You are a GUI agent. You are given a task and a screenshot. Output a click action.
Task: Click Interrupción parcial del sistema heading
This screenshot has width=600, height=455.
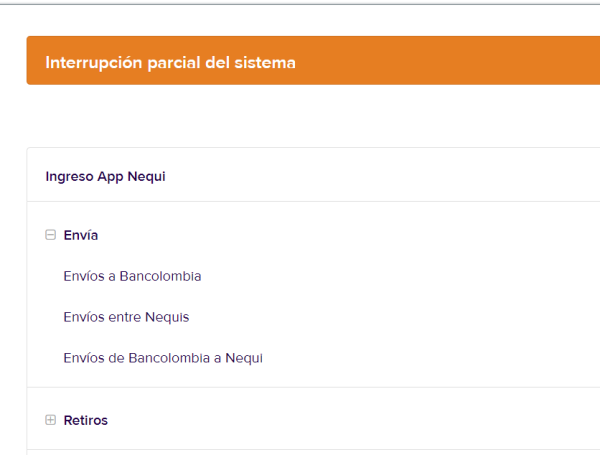click(x=170, y=62)
